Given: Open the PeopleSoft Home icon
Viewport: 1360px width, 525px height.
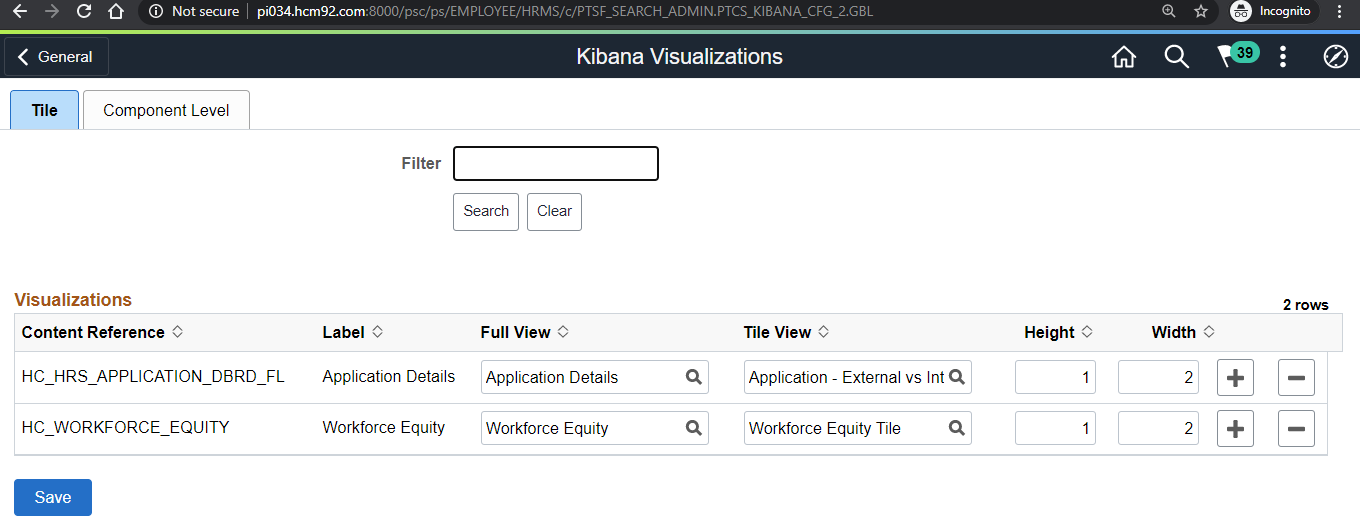Looking at the screenshot, I should [x=1124, y=57].
